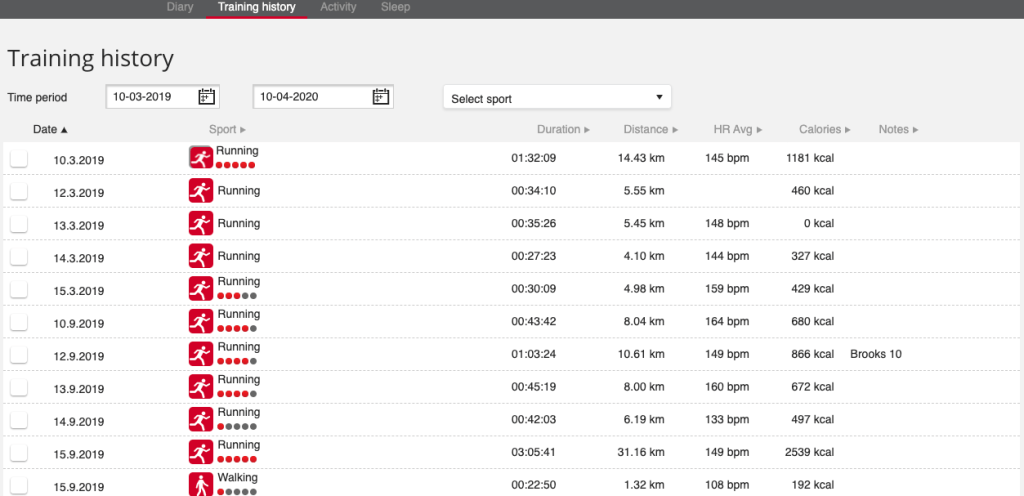Click running icon for the 12.9.2019 session
The width and height of the screenshot is (1024, 496).
pos(201,354)
